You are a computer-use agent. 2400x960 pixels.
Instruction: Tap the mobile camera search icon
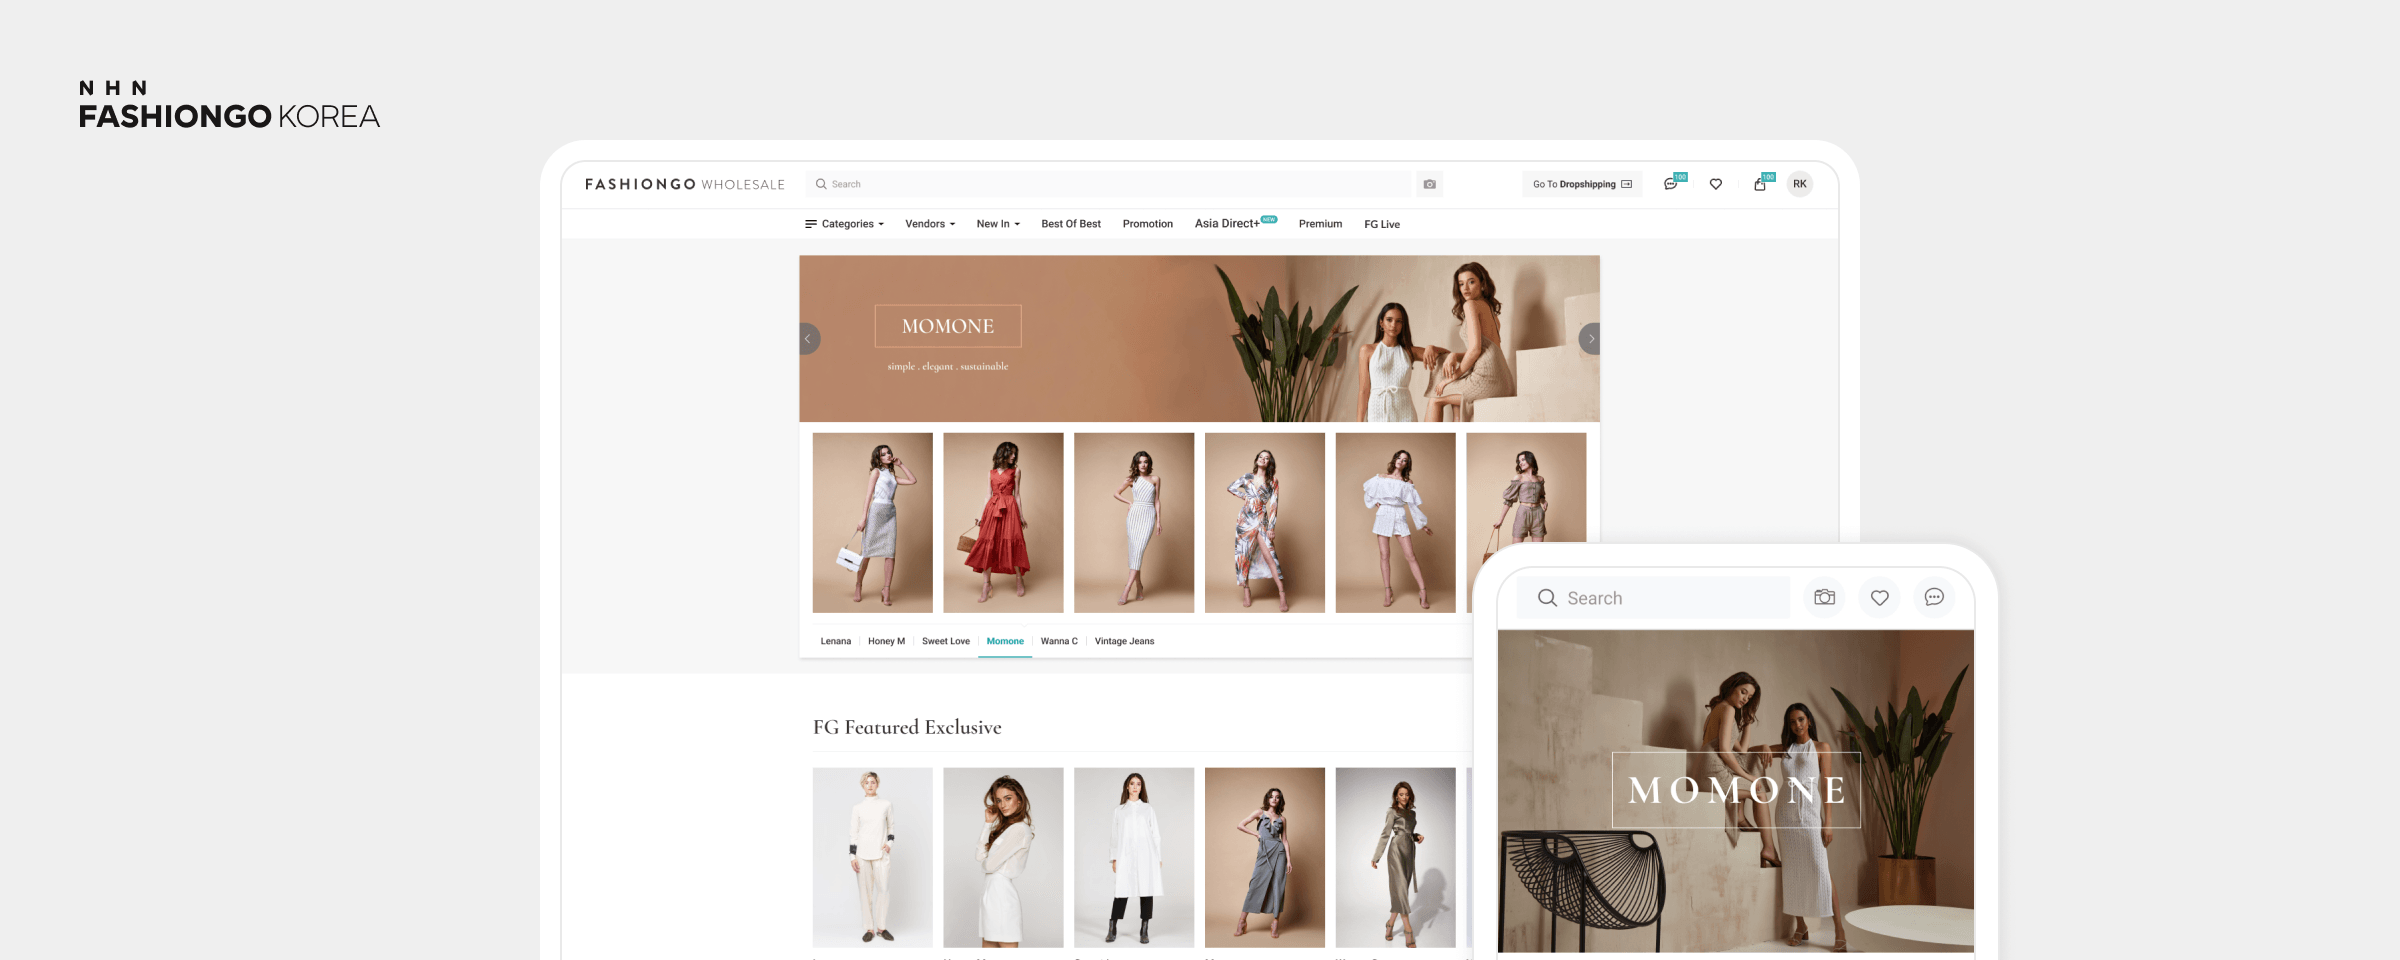click(1825, 597)
